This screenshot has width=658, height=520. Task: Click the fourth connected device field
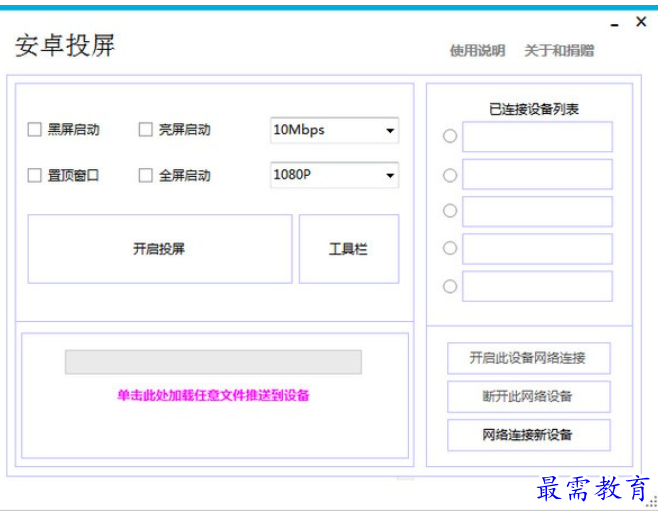pos(537,249)
